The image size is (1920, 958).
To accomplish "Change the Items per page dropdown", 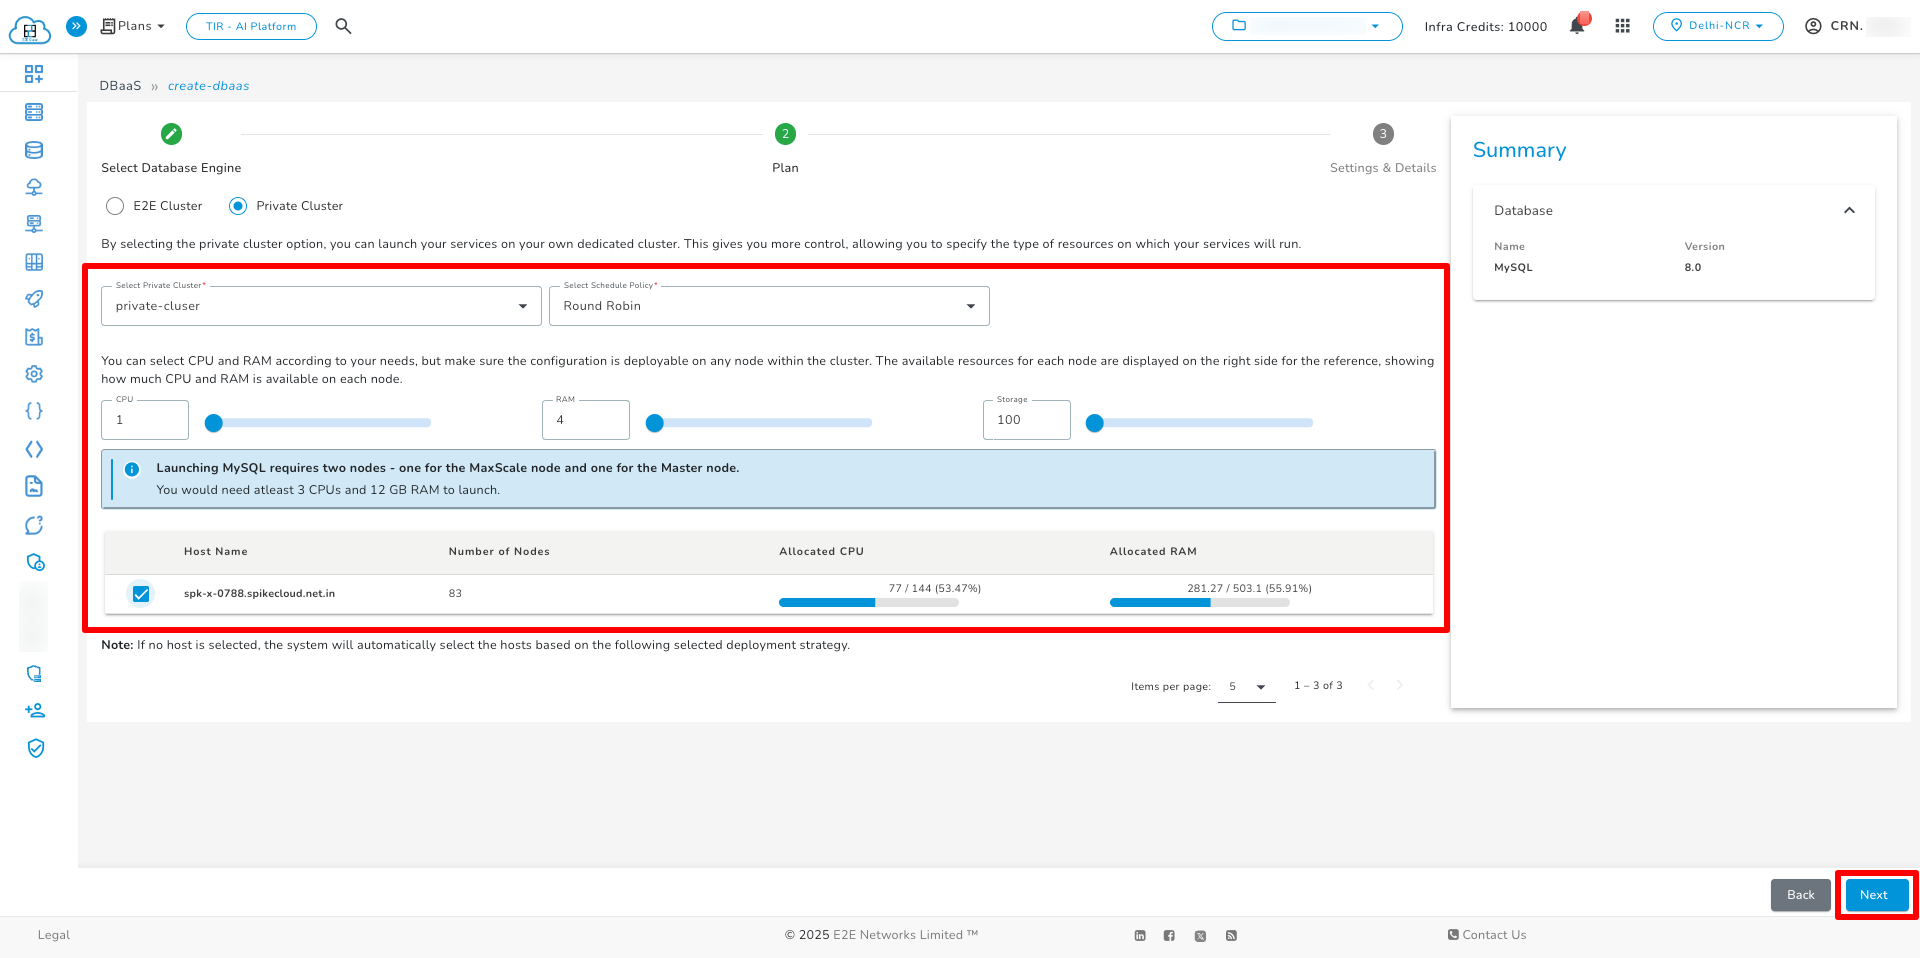I will pyautogui.click(x=1245, y=686).
